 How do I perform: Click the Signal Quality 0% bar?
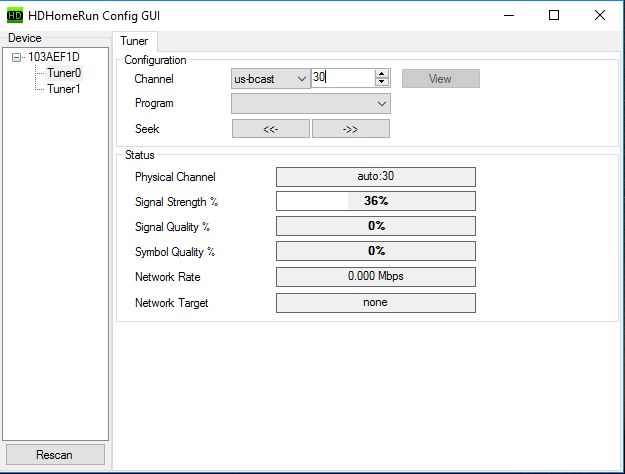click(375, 226)
